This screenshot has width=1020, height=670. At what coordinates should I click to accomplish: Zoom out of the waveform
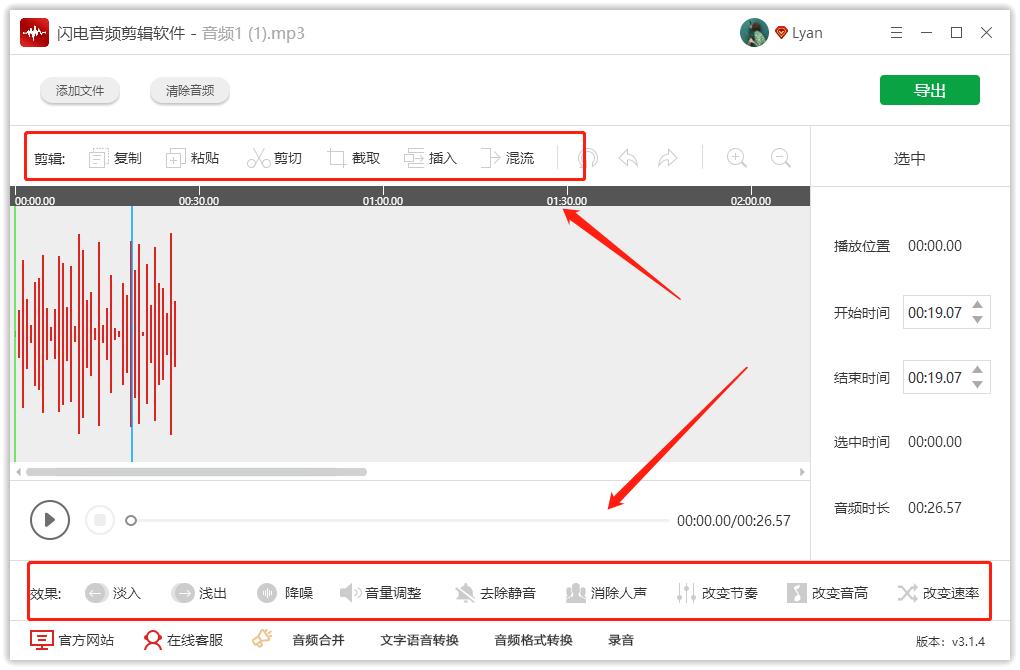[781, 158]
